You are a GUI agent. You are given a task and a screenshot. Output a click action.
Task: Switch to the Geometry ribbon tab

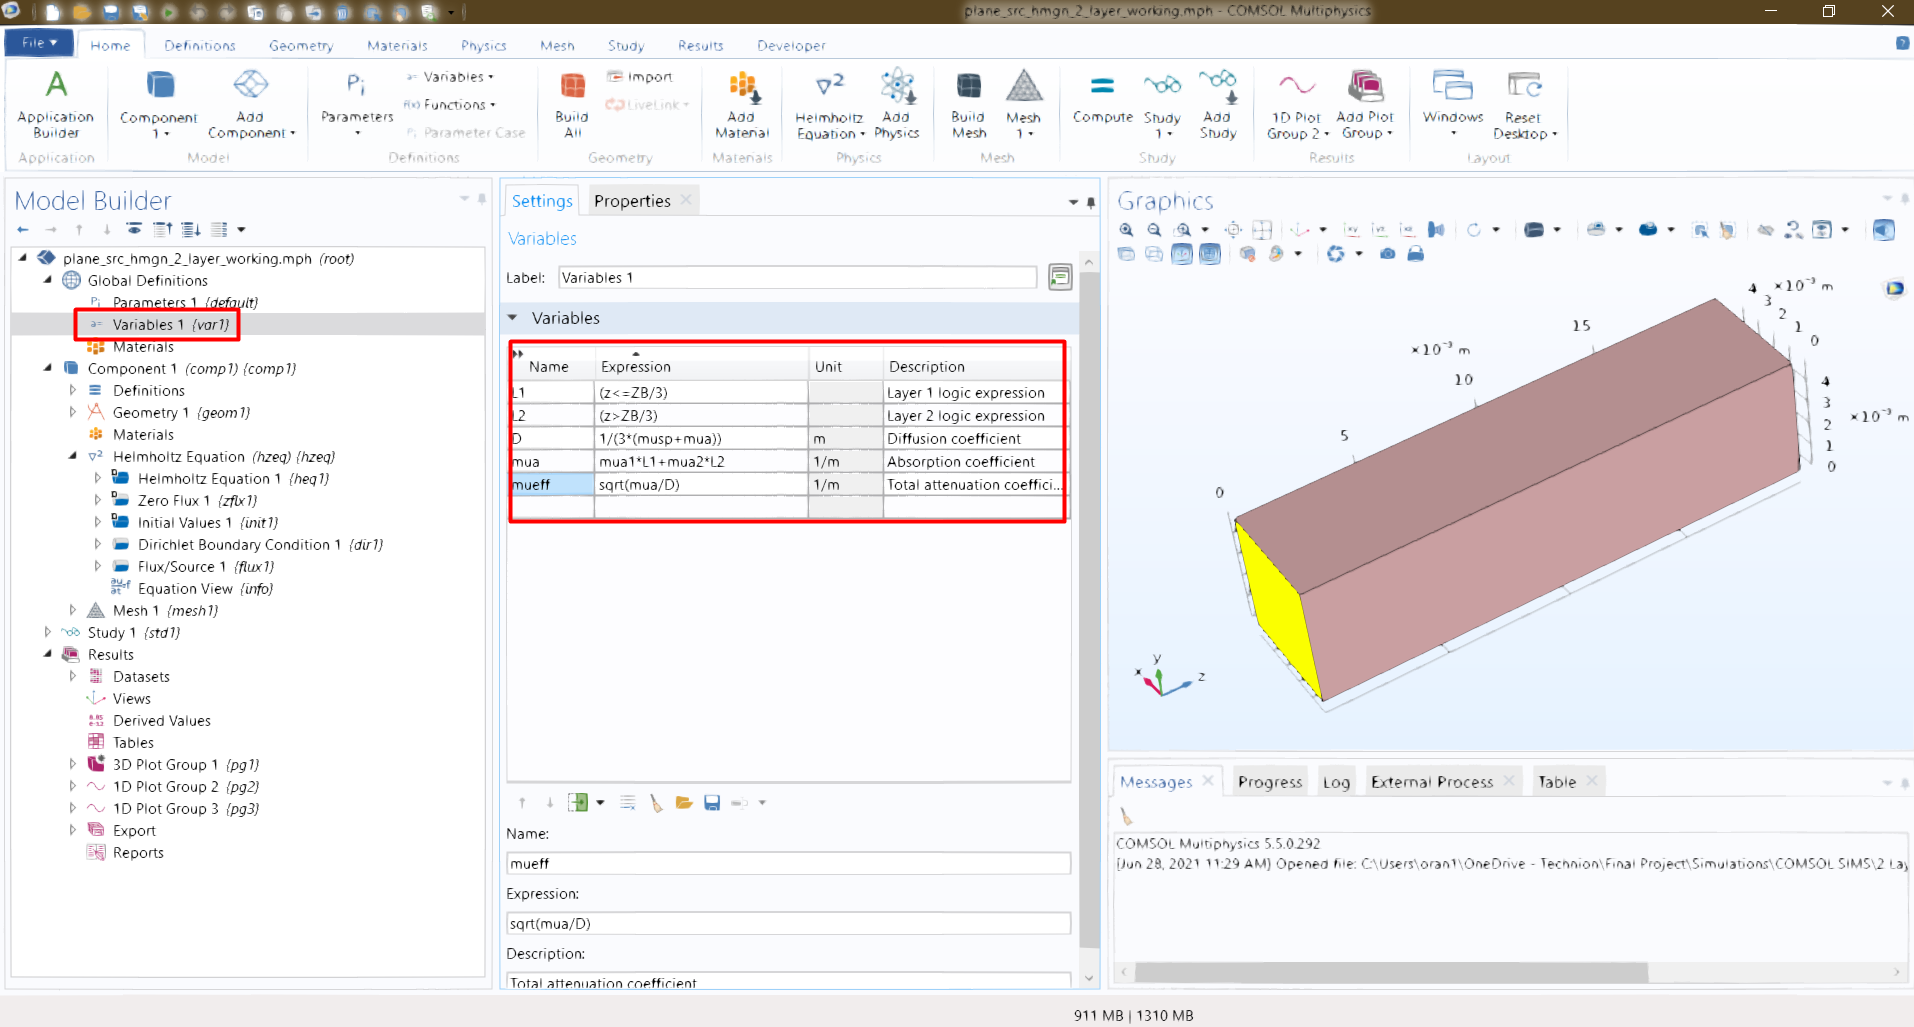coord(300,46)
